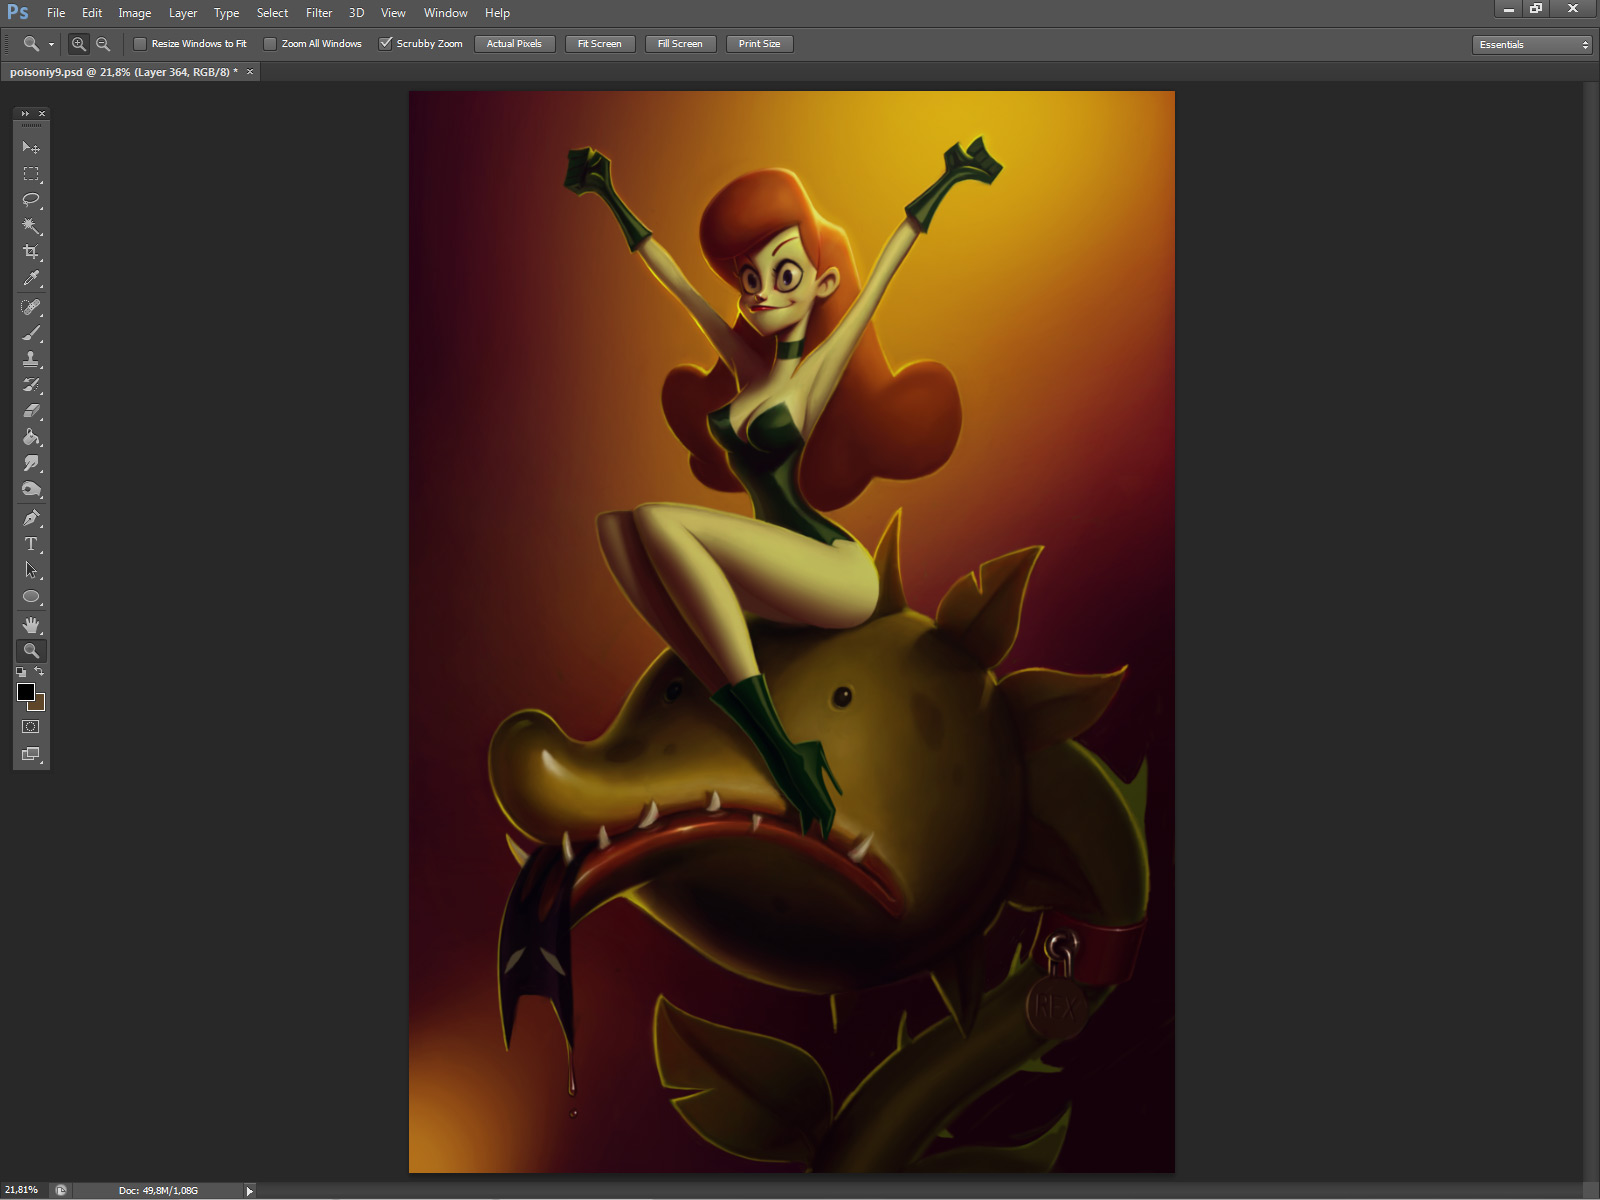
Task: Click the Print Size button
Action: pos(760,44)
